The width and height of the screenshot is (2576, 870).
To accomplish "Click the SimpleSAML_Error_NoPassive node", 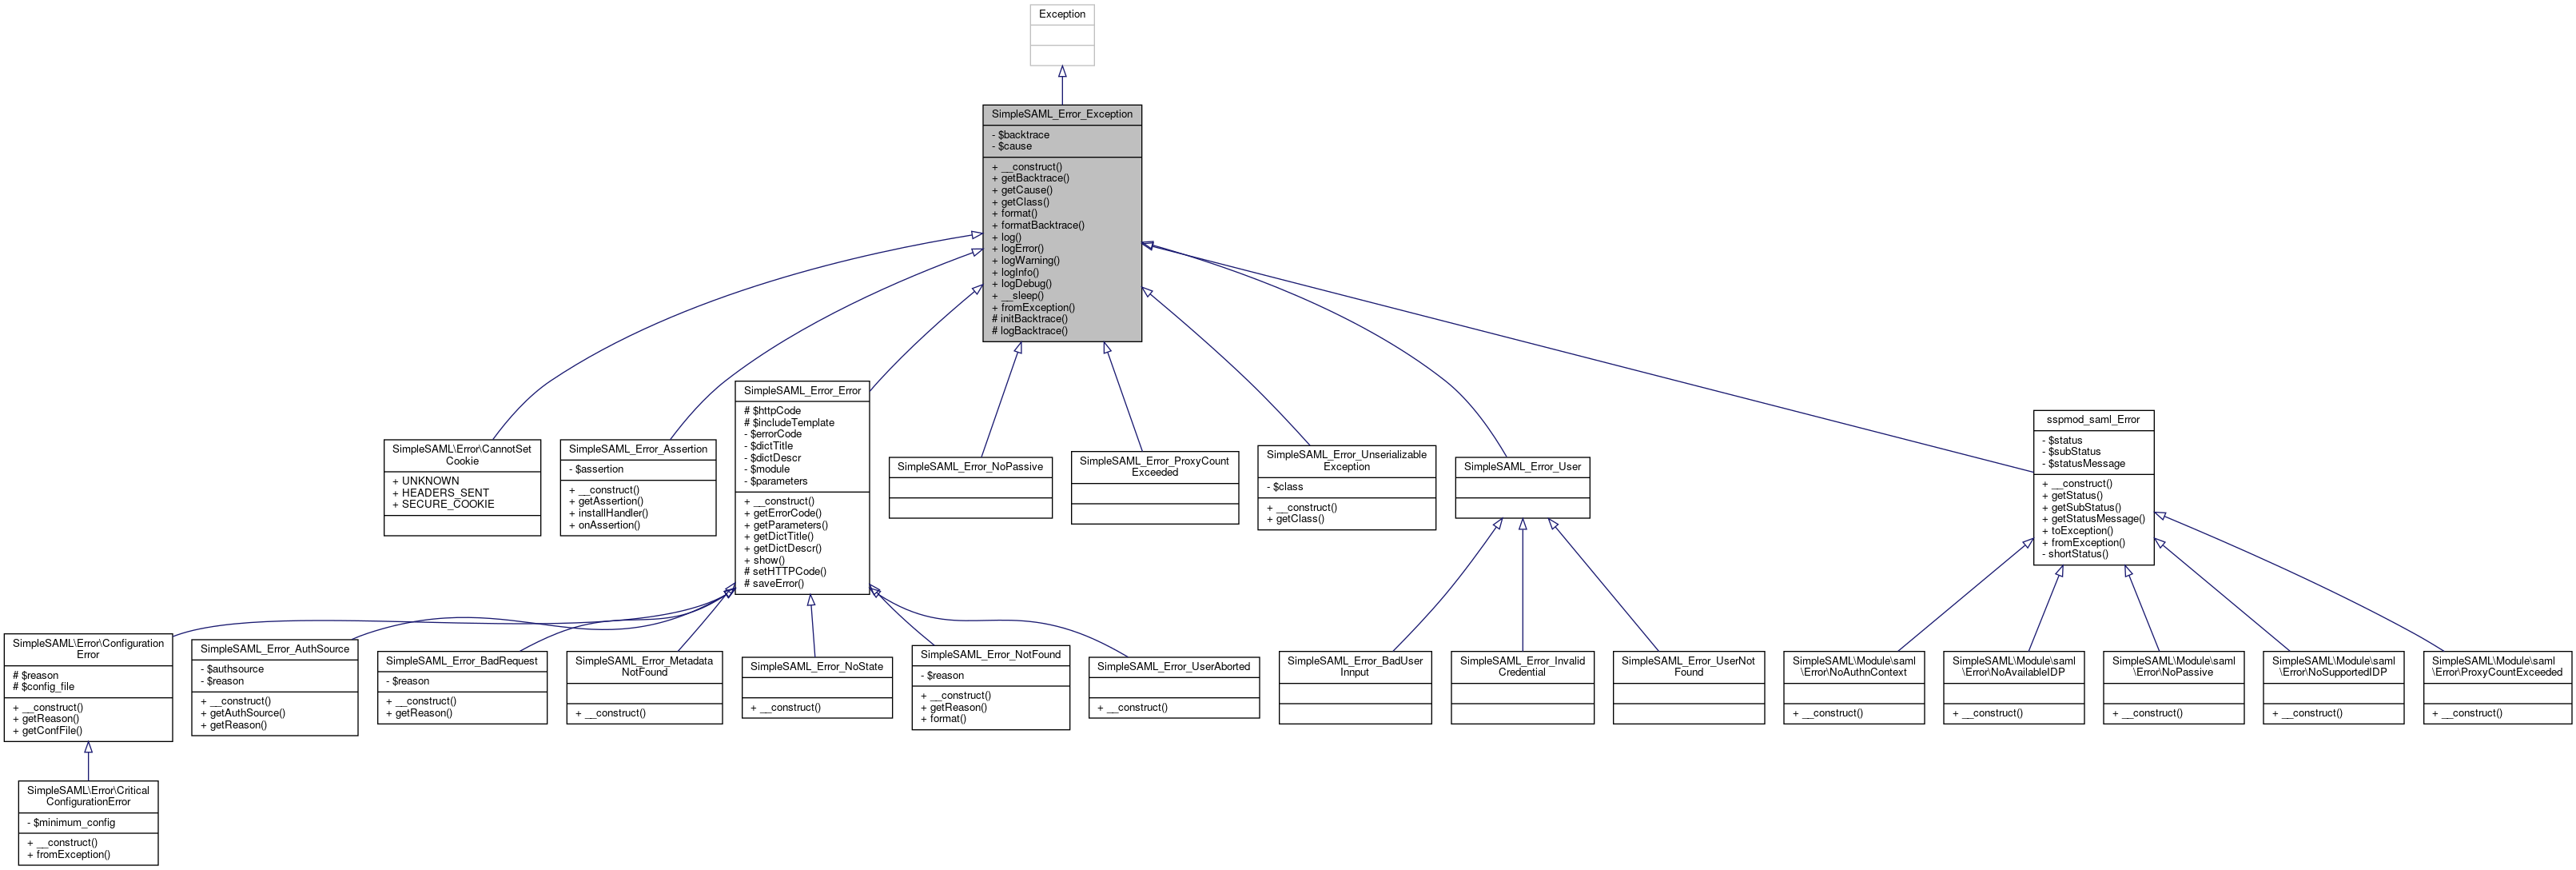I will tap(970, 487).
